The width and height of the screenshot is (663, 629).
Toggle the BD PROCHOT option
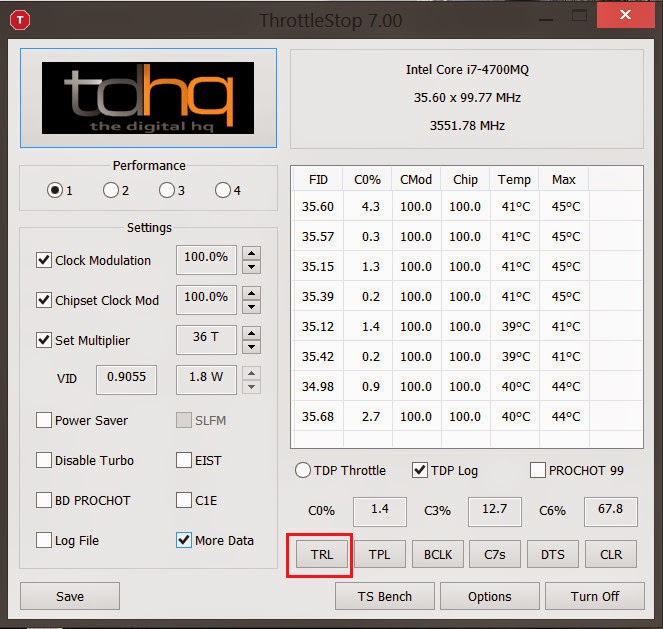[x=44, y=500]
